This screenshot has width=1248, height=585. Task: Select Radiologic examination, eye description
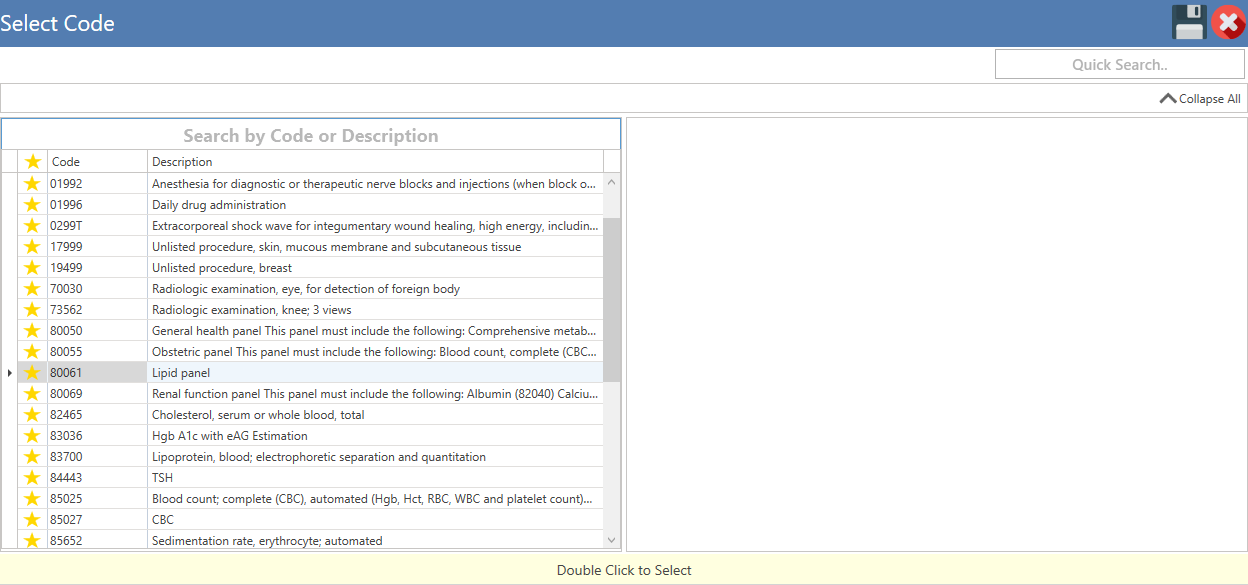pos(376,289)
